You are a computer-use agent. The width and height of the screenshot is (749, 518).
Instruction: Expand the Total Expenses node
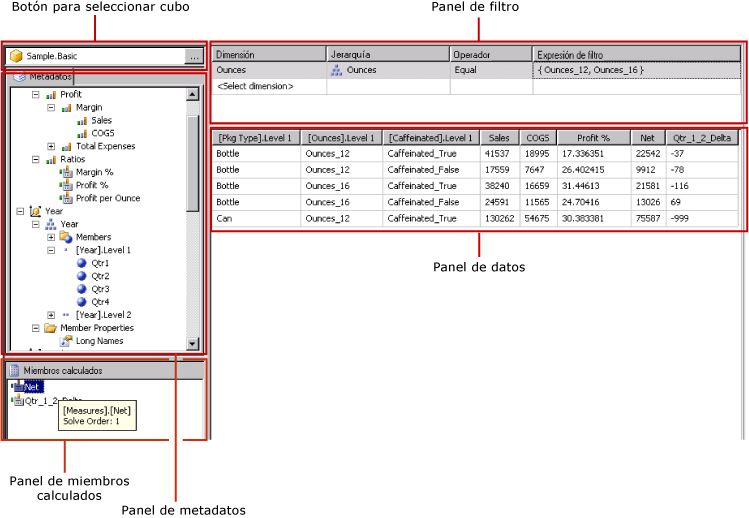(x=51, y=146)
